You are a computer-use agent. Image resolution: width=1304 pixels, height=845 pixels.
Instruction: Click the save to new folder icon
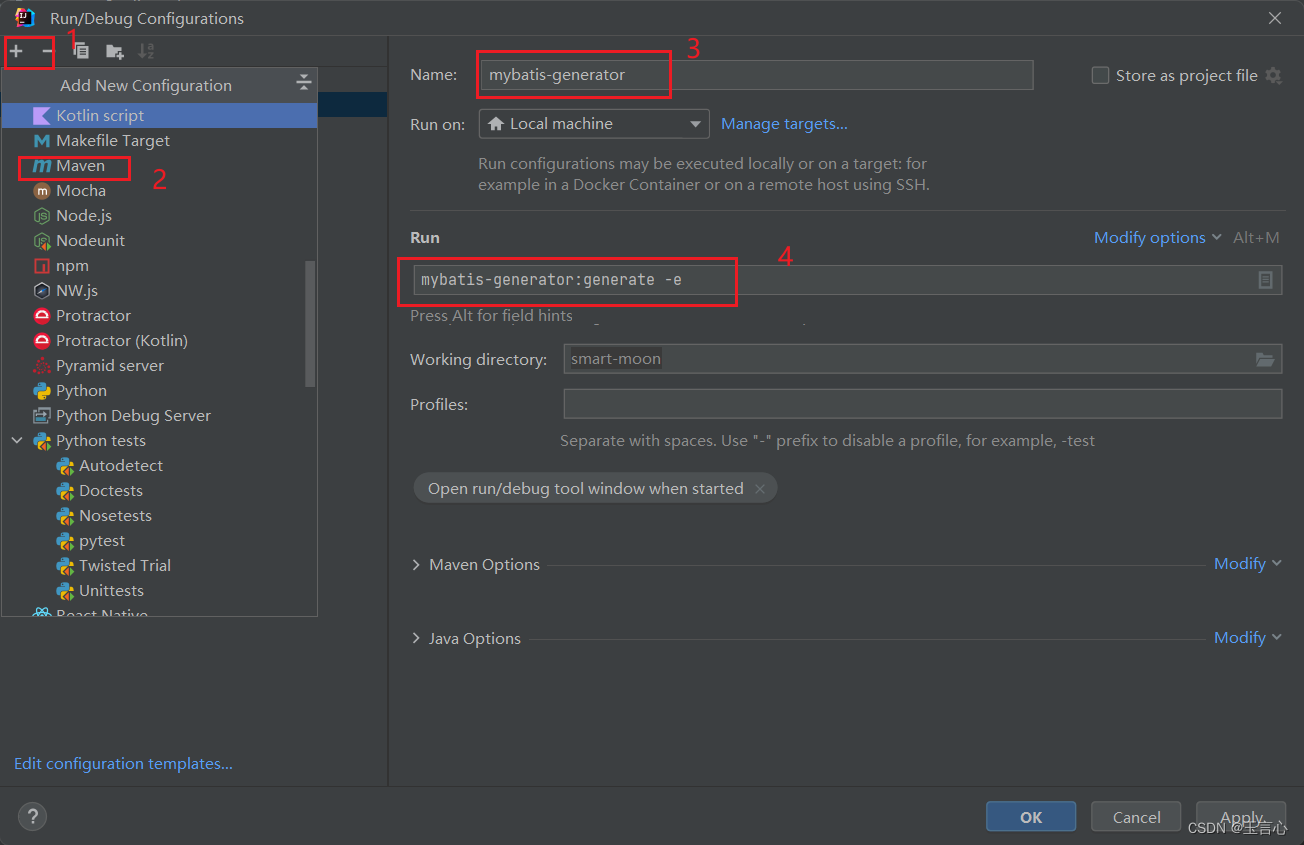[115, 51]
